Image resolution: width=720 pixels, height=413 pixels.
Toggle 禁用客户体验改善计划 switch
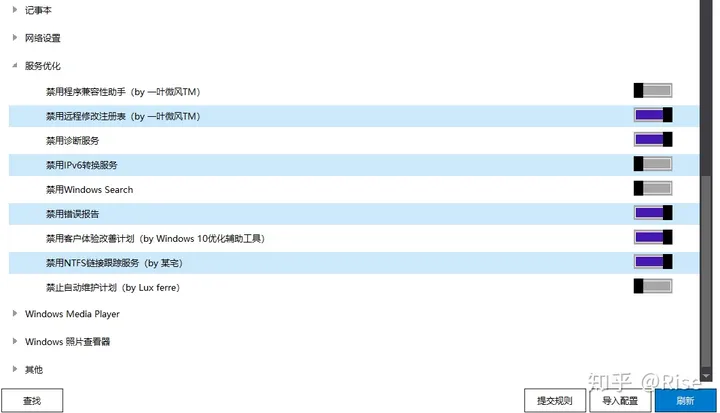(x=653, y=237)
